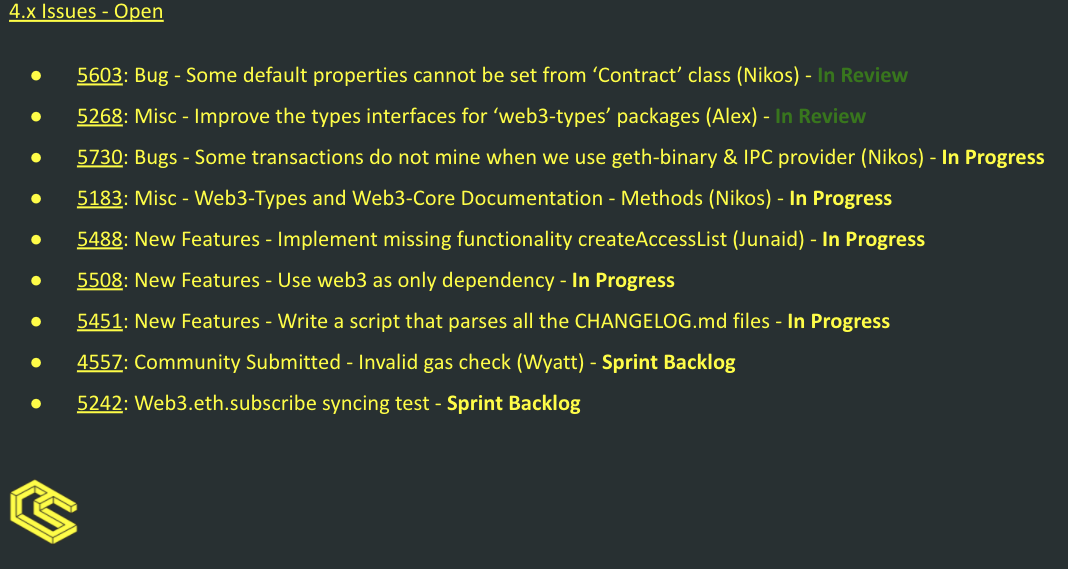
Task: Click 'In Progress' status for geth-binary bug
Action: pyautogui.click(x=992, y=157)
